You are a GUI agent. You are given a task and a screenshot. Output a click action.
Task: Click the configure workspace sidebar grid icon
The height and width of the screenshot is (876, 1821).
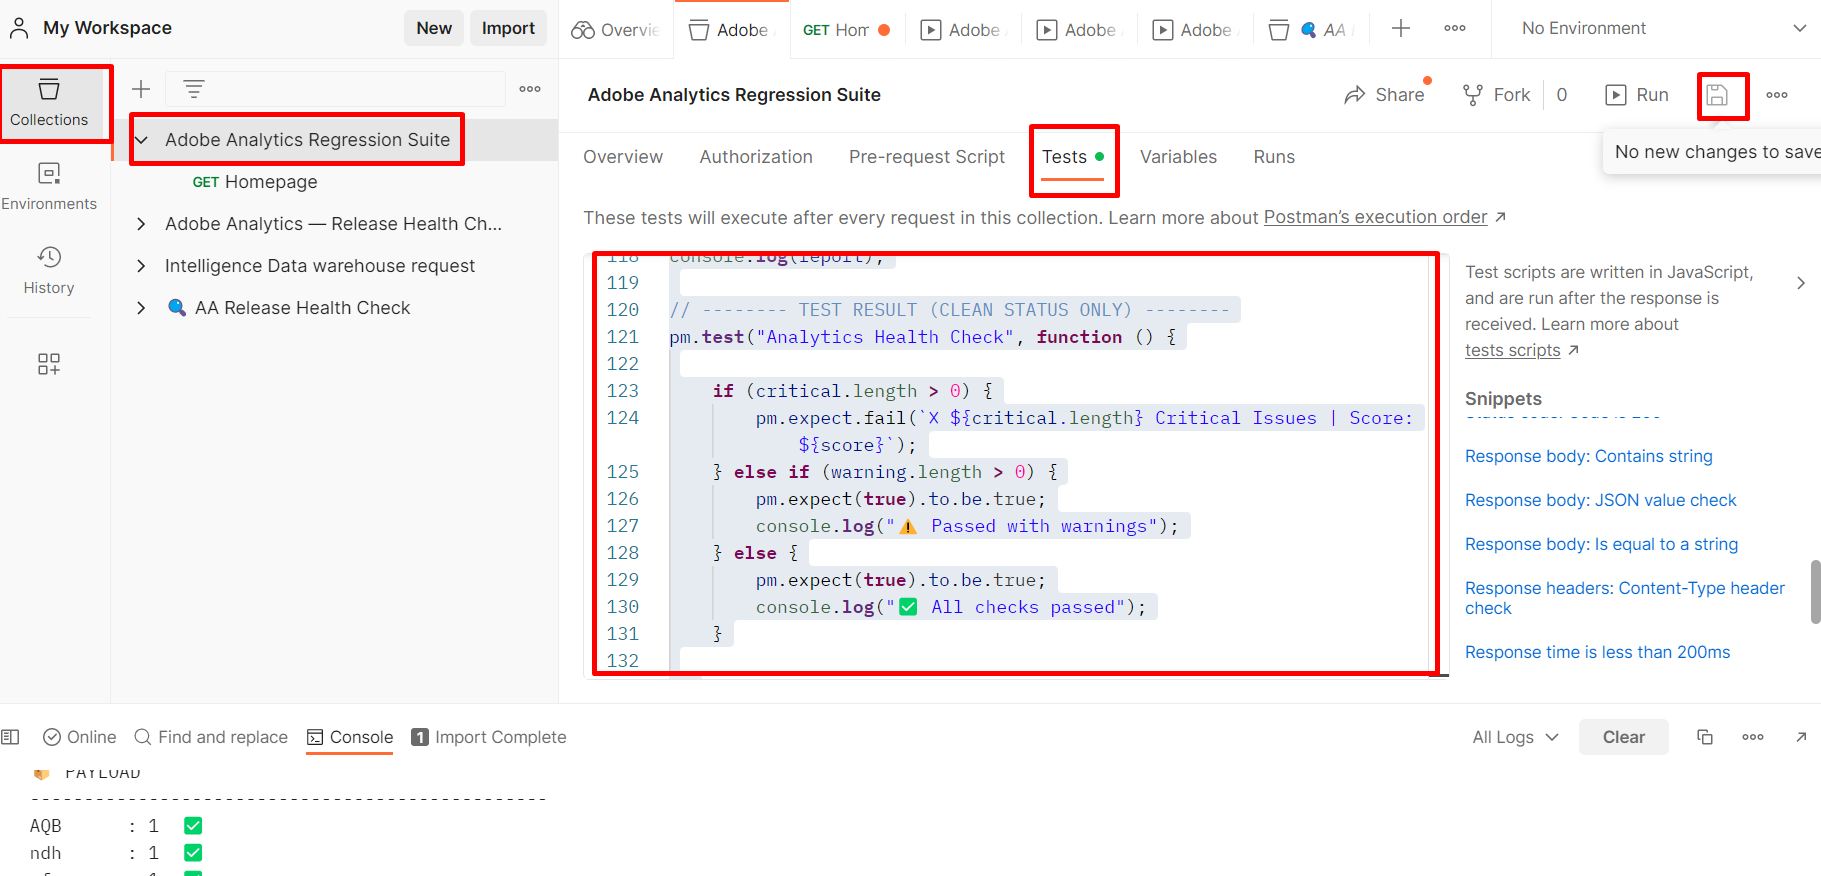(x=49, y=363)
